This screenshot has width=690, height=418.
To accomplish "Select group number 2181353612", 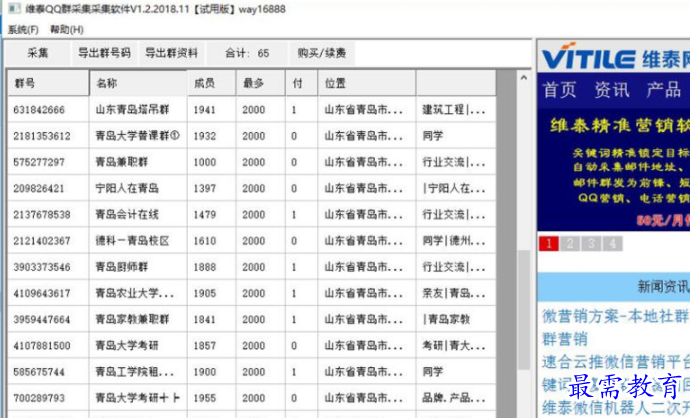I will pyautogui.click(x=42, y=136).
